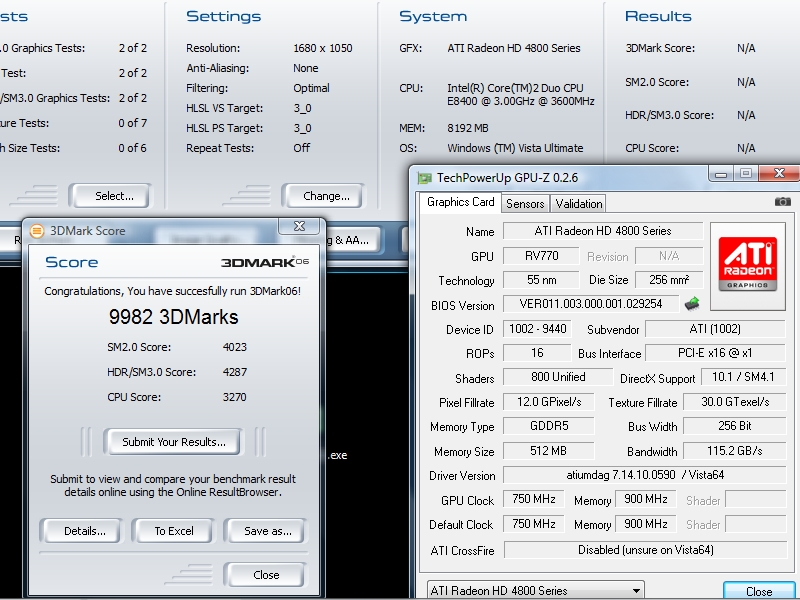800x600 pixels.
Task: Click the 3DMark Score window orange icon
Action: (37, 231)
